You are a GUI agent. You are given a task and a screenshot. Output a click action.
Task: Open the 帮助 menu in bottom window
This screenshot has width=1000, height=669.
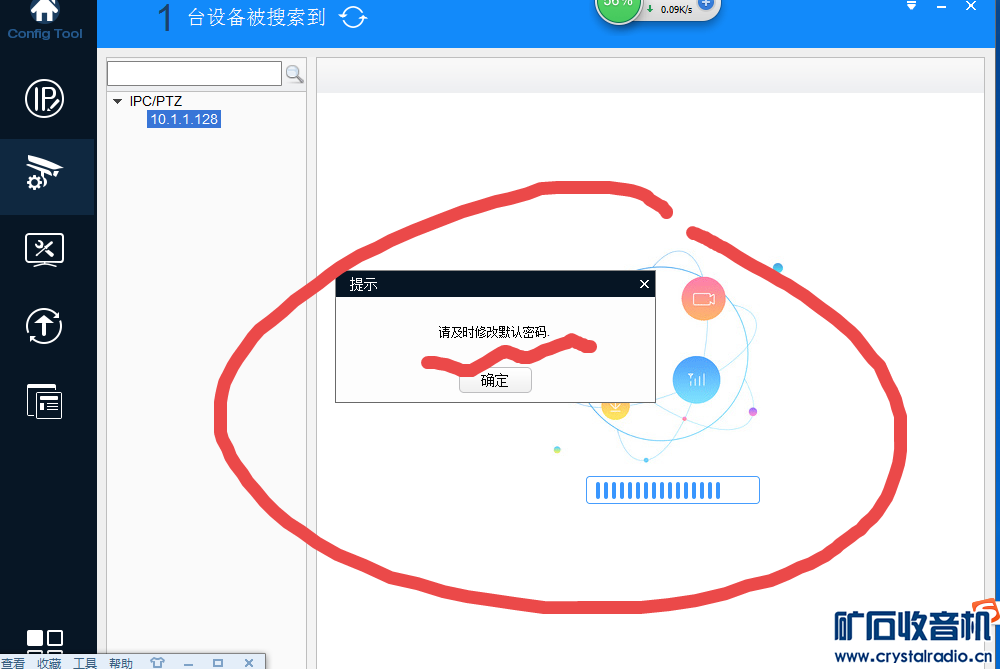pos(121,663)
